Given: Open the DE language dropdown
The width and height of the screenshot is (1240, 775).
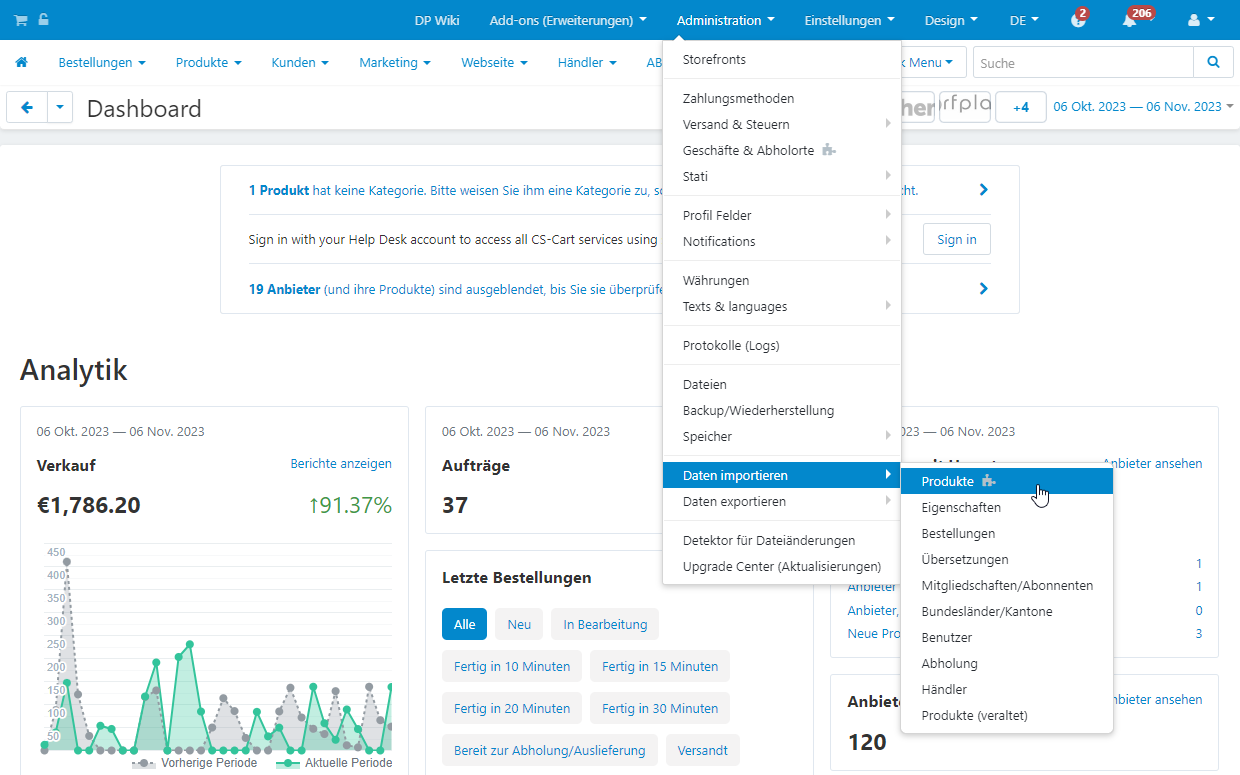Looking at the screenshot, I should click(x=1024, y=20).
